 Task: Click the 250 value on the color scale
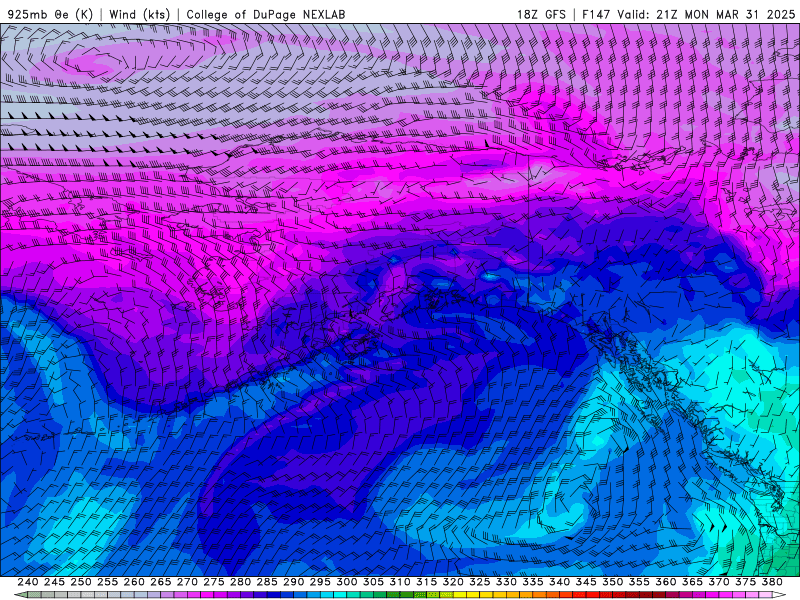point(81,582)
